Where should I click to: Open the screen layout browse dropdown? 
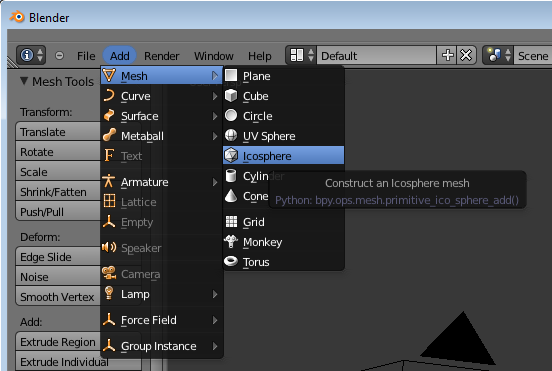pyautogui.click(x=301, y=55)
